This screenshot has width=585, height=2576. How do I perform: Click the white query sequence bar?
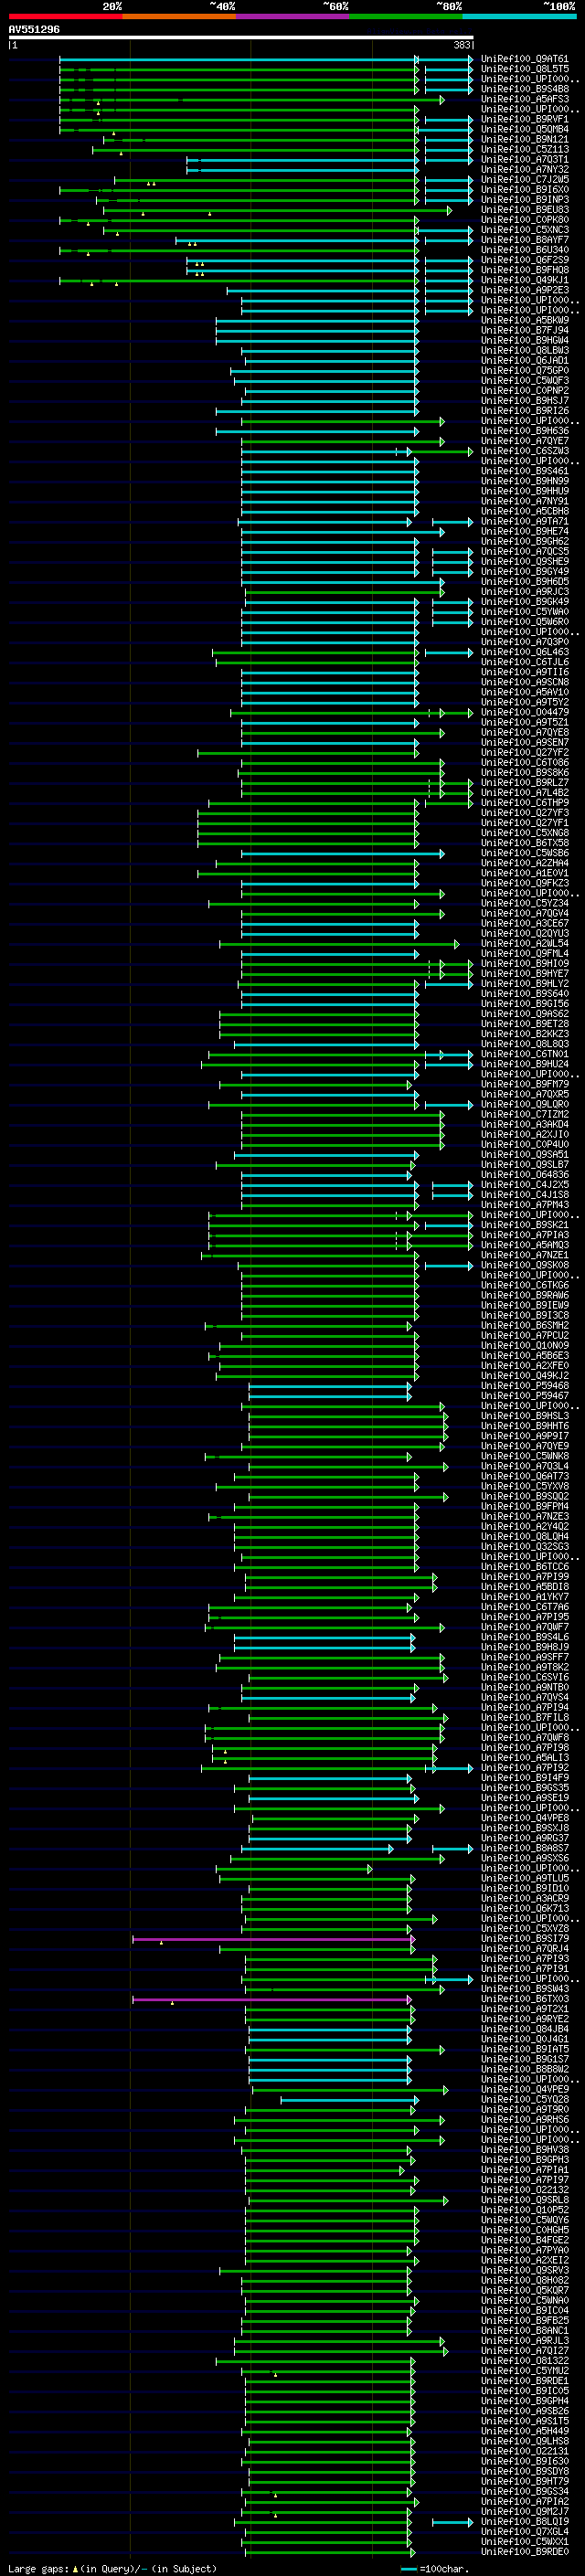point(241,37)
